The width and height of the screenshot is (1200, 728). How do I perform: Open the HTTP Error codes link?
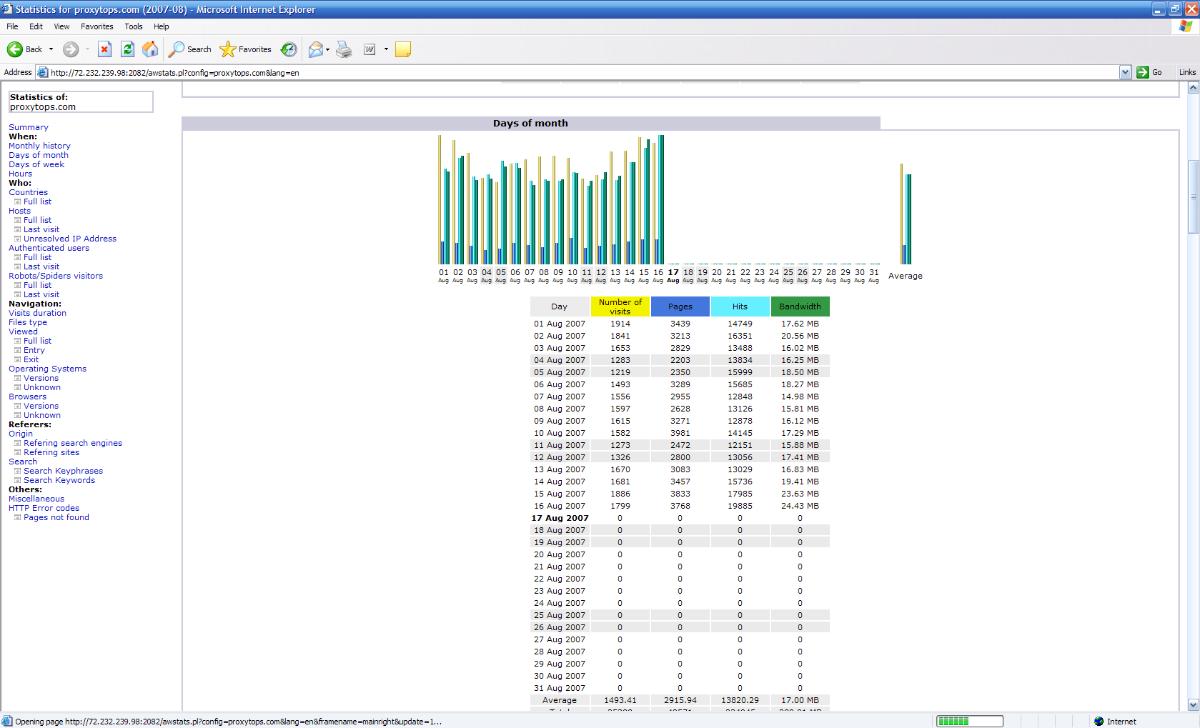(43, 508)
